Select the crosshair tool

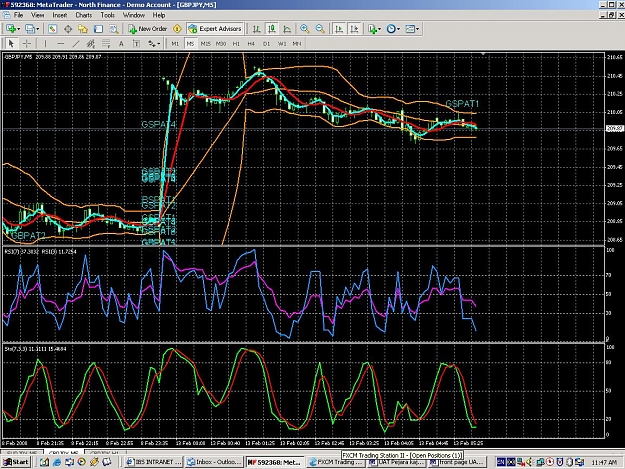[x=27, y=43]
